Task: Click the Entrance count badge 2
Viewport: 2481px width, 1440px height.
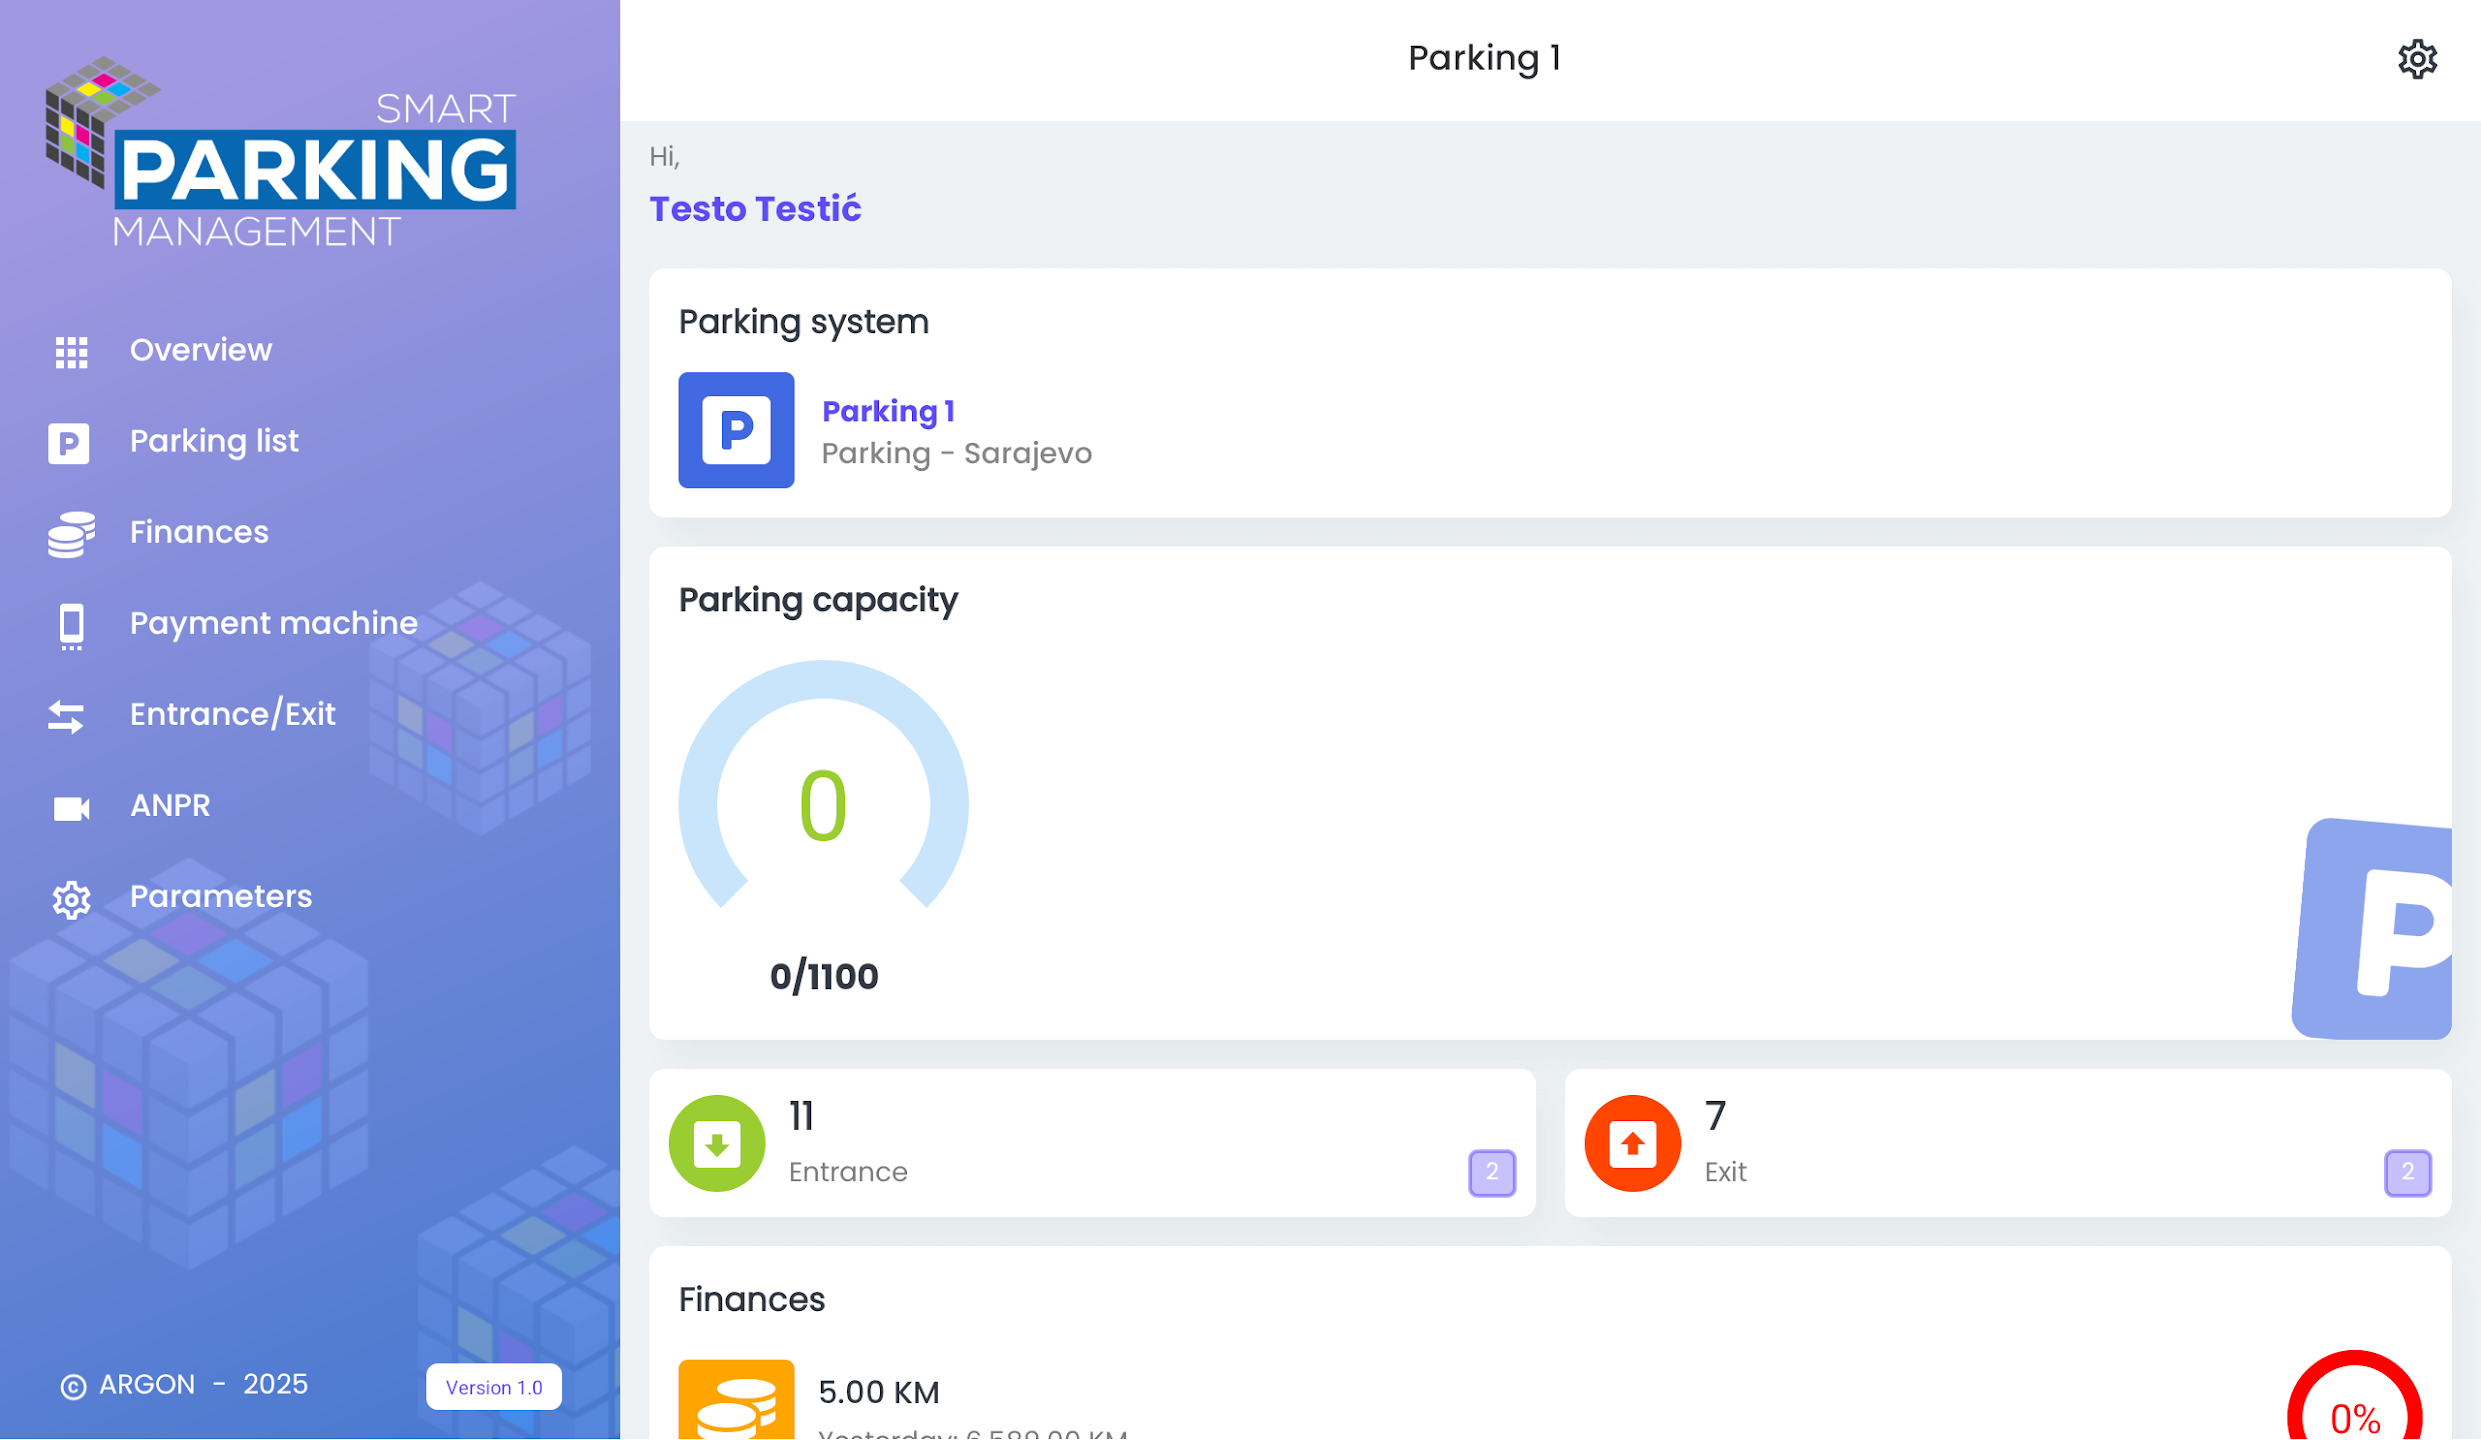Action: (x=1491, y=1172)
